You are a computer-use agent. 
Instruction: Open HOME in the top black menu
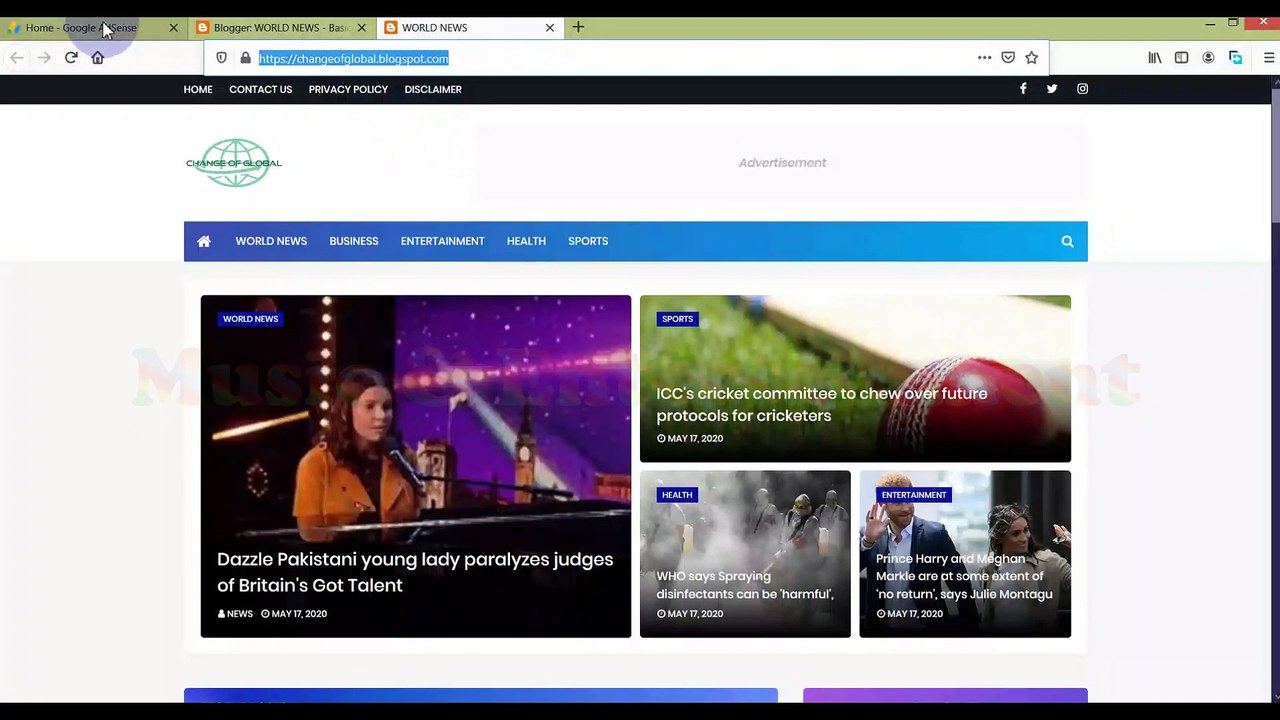point(198,89)
